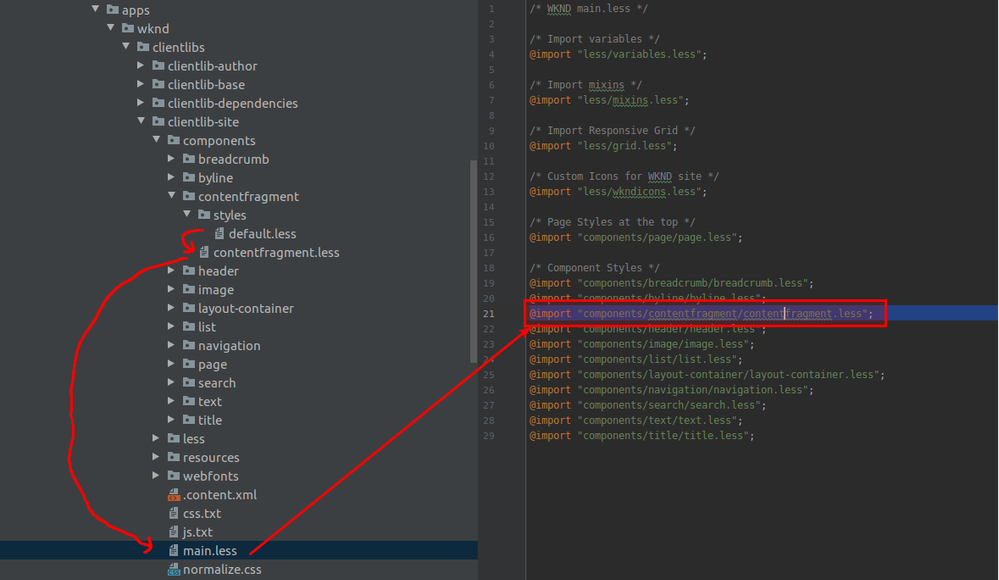This screenshot has width=999, height=580.
Task: Click the css.txt file icon
Action: (x=173, y=513)
